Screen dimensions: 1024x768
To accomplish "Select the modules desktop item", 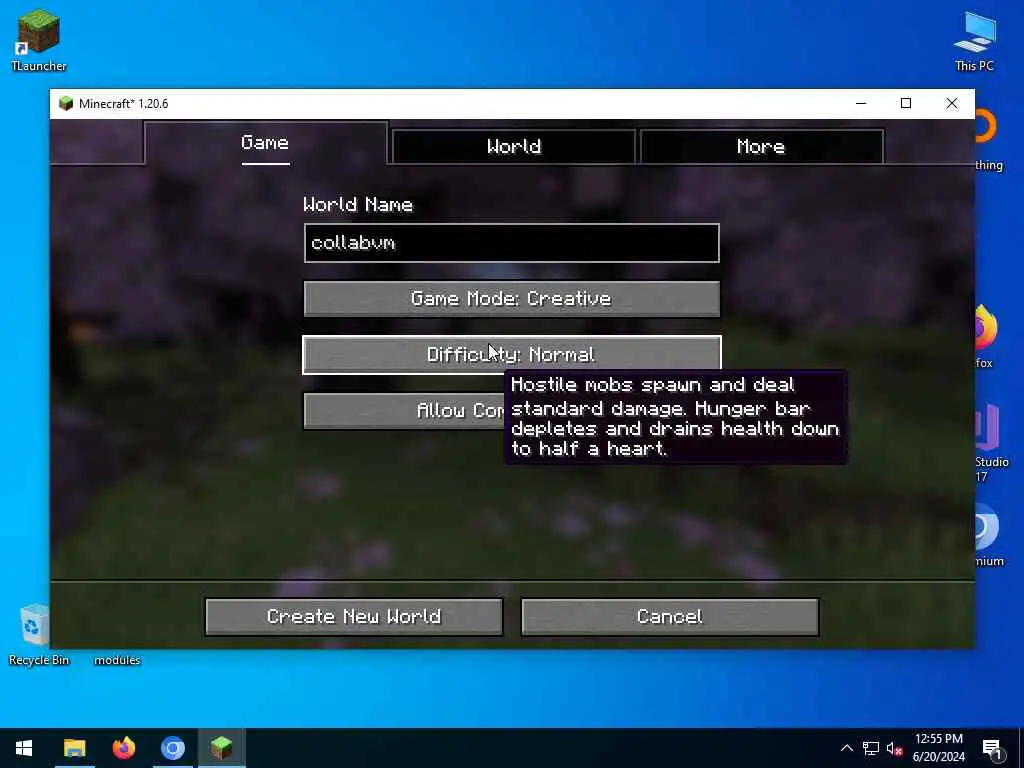I will [117, 660].
